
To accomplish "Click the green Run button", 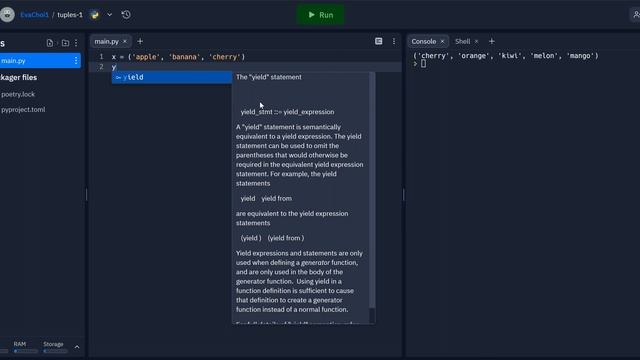I will point(320,15).
